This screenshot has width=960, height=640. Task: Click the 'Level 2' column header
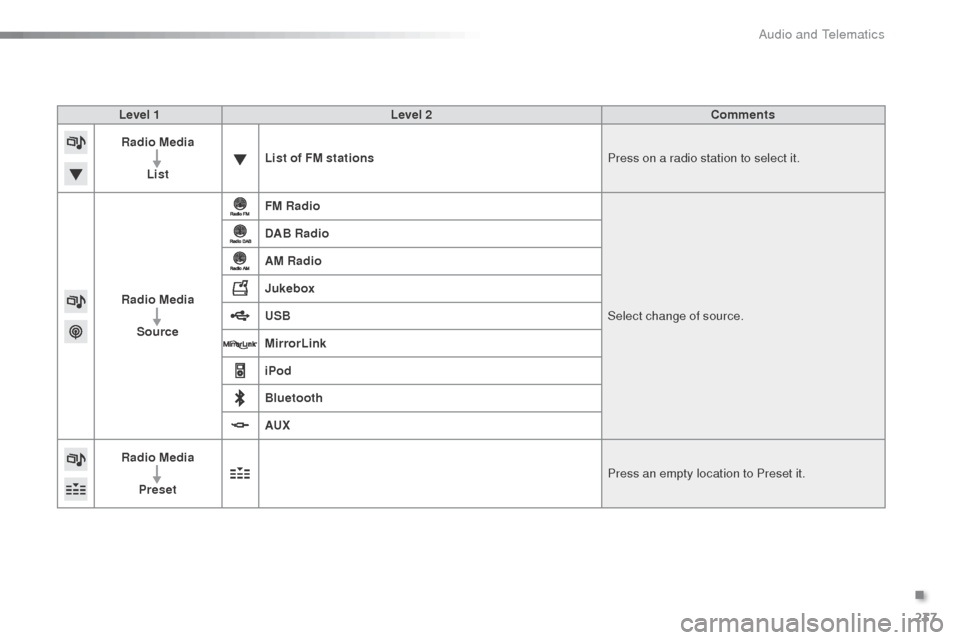tap(411, 115)
